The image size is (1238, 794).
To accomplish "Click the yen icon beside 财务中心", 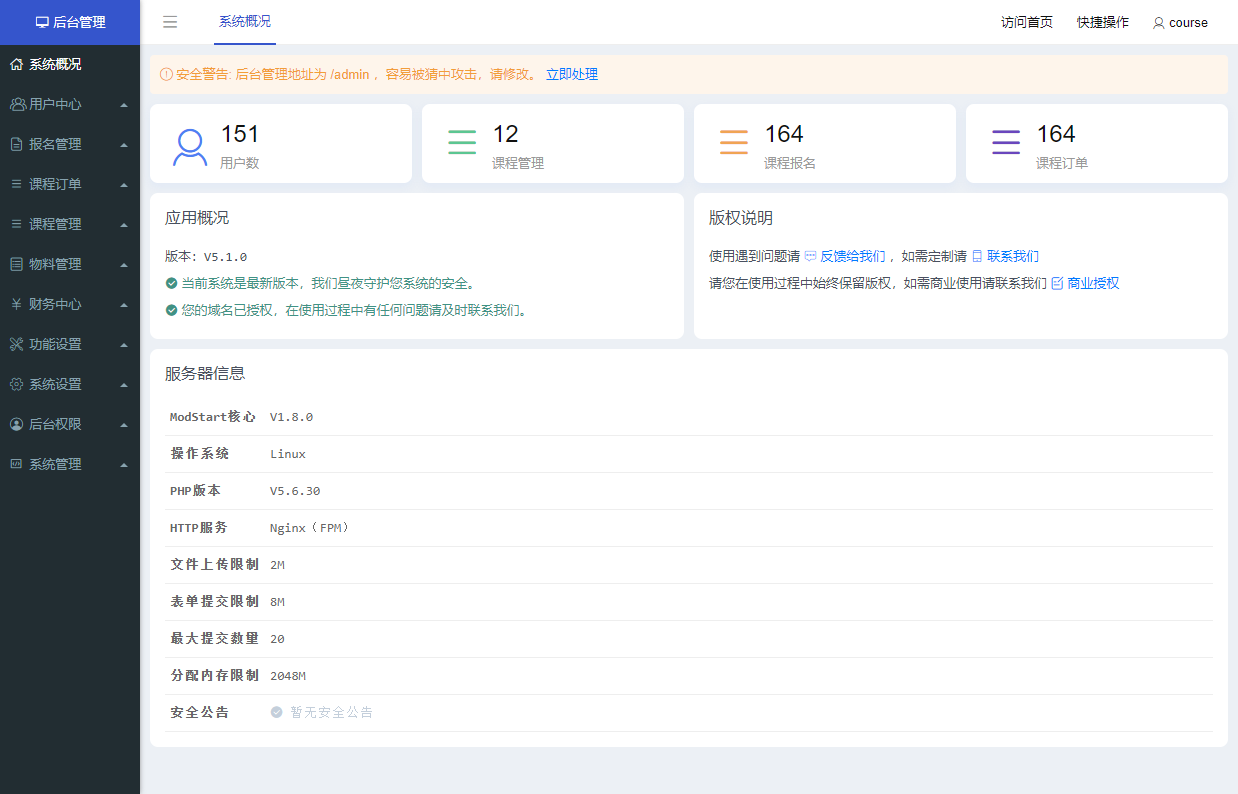I will point(17,304).
